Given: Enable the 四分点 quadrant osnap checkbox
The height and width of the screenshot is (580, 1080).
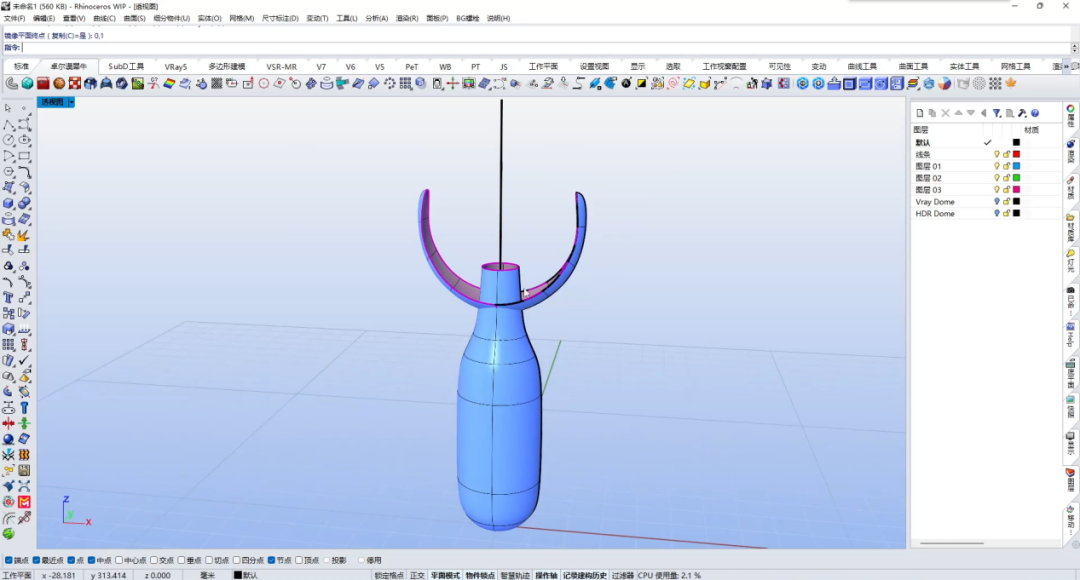Looking at the screenshot, I should (236, 560).
